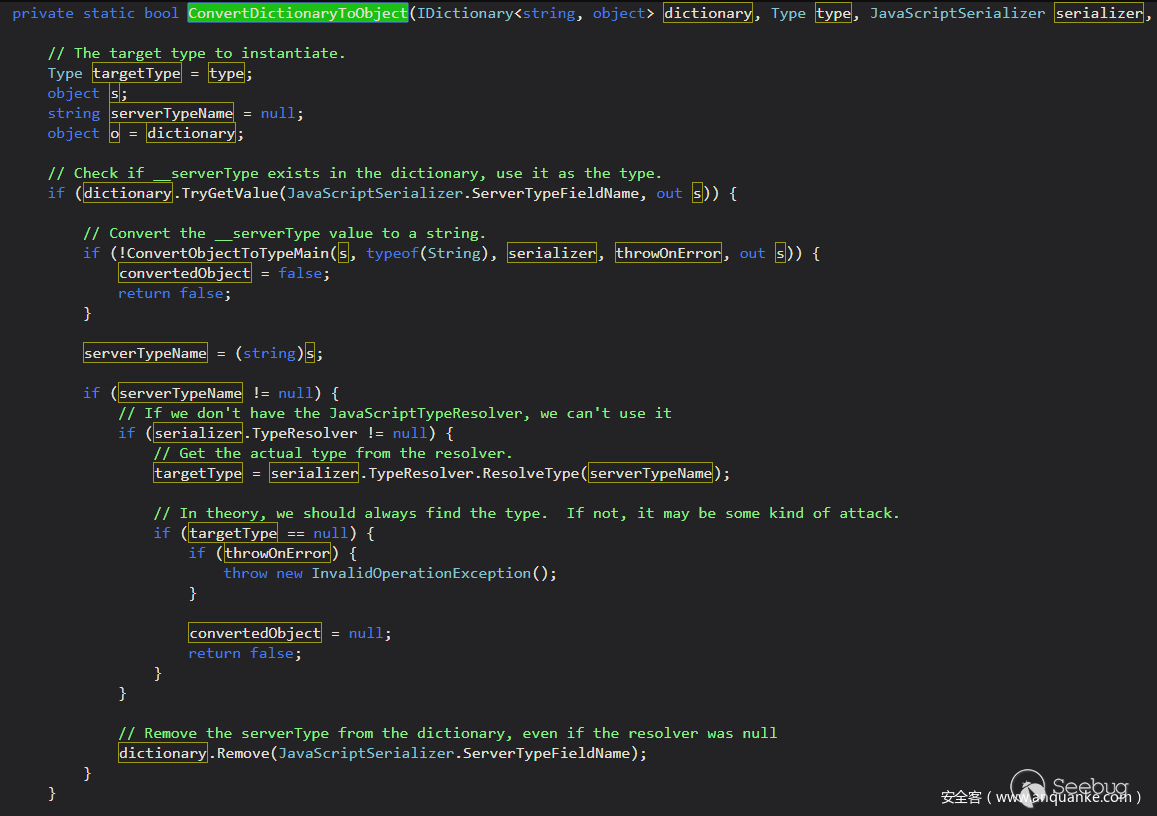Click the typeof(String) expression
1157x816 pixels.
[427, 253]
